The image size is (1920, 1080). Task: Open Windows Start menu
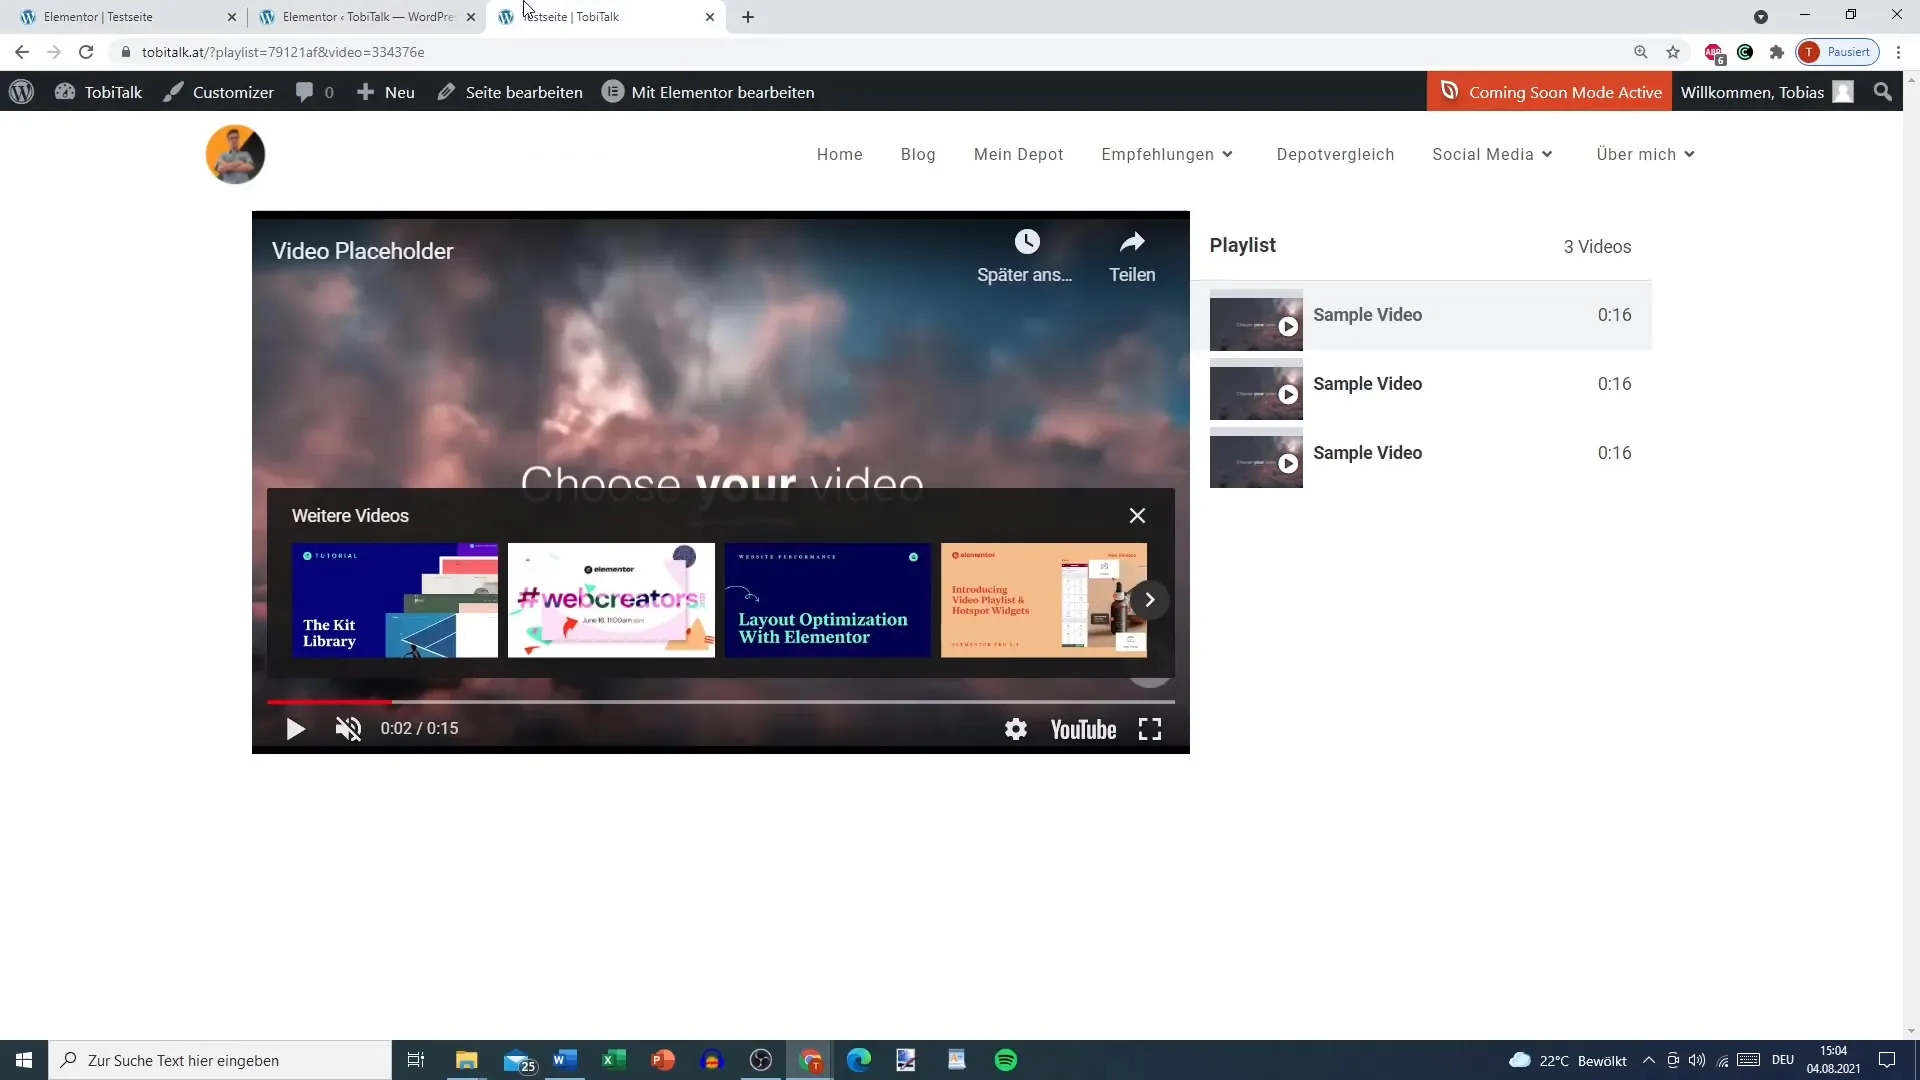pyautogui.click(x=24, y=1060)
